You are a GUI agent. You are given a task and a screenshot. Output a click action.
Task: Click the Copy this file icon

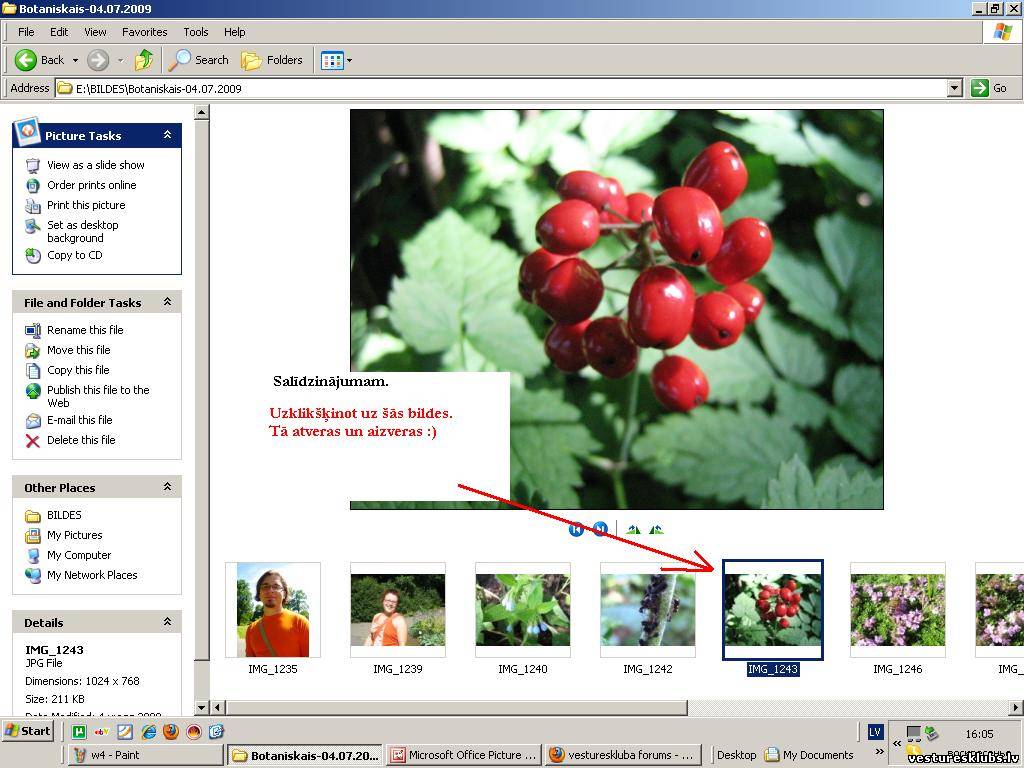pyautogui.click(x=33, y=370)
